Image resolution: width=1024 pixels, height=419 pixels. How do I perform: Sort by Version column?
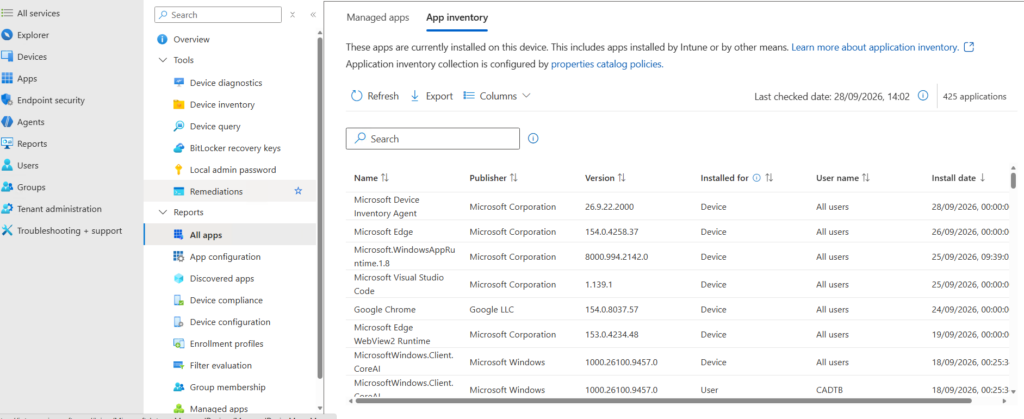tap(605, 178)
